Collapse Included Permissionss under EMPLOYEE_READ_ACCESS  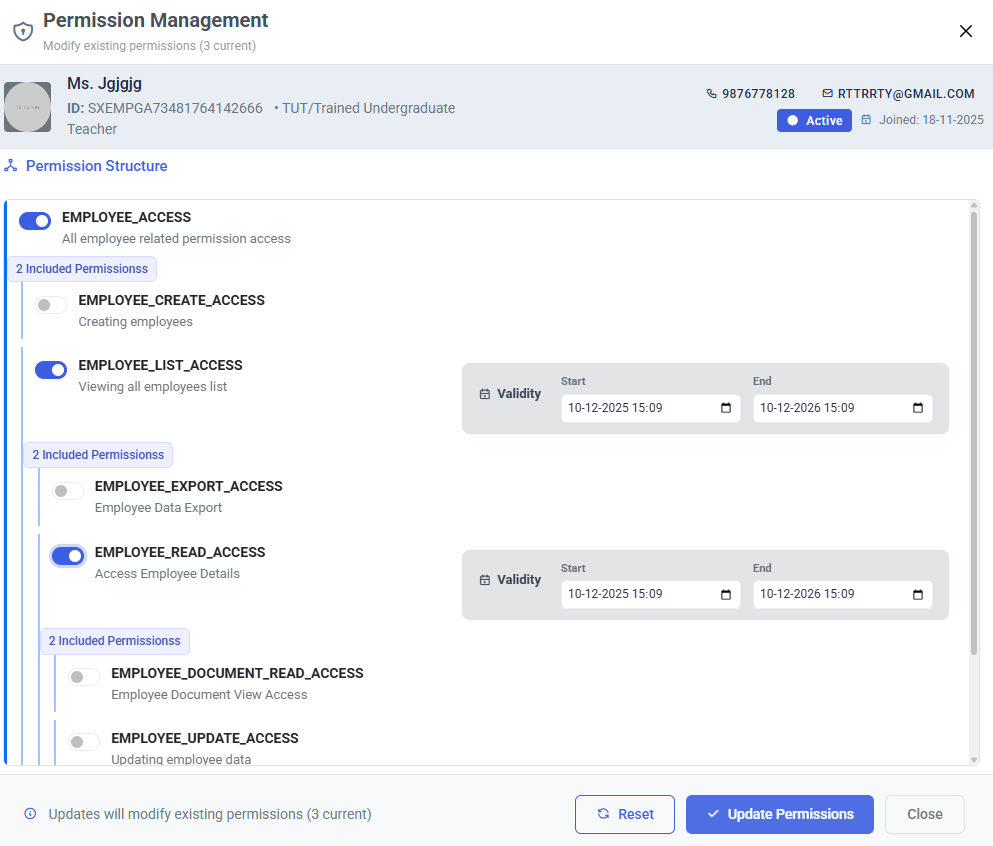pyautogui.click(x=115, y=641)
